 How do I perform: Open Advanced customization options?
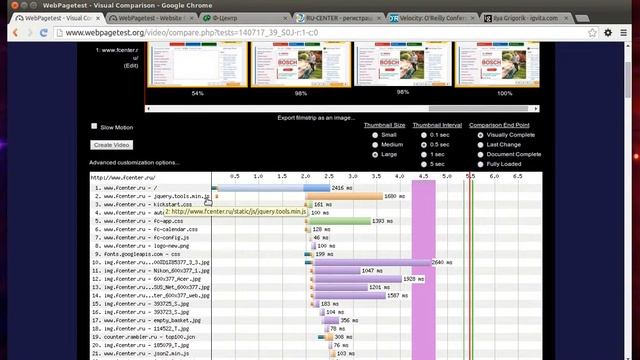[134, 162]
